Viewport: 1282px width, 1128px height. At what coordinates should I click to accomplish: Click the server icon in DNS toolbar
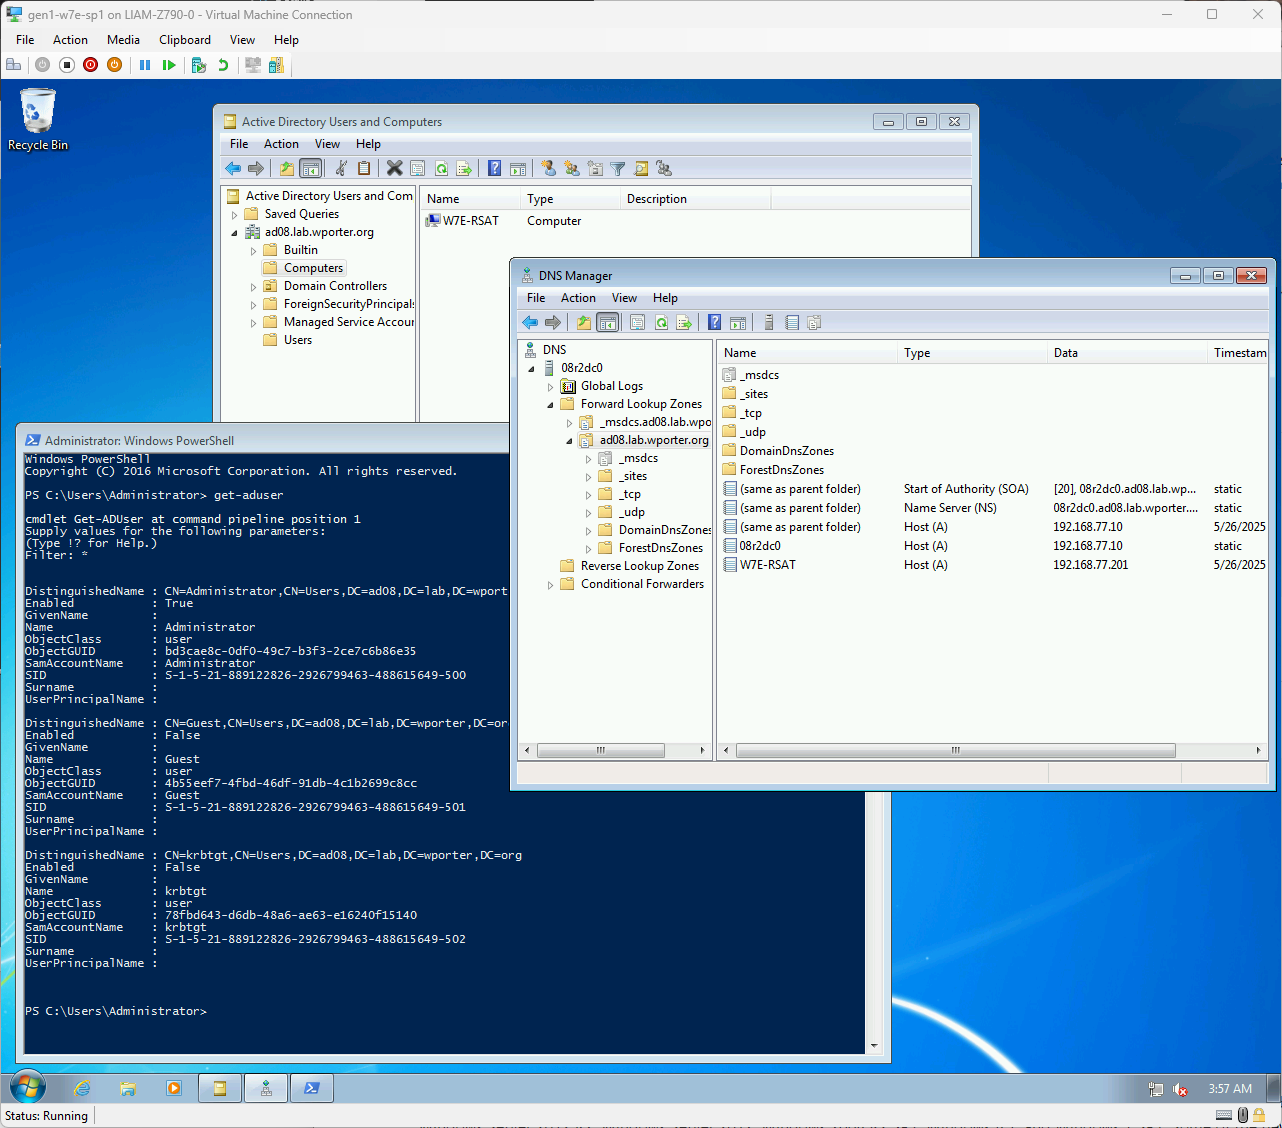(769, 322)
